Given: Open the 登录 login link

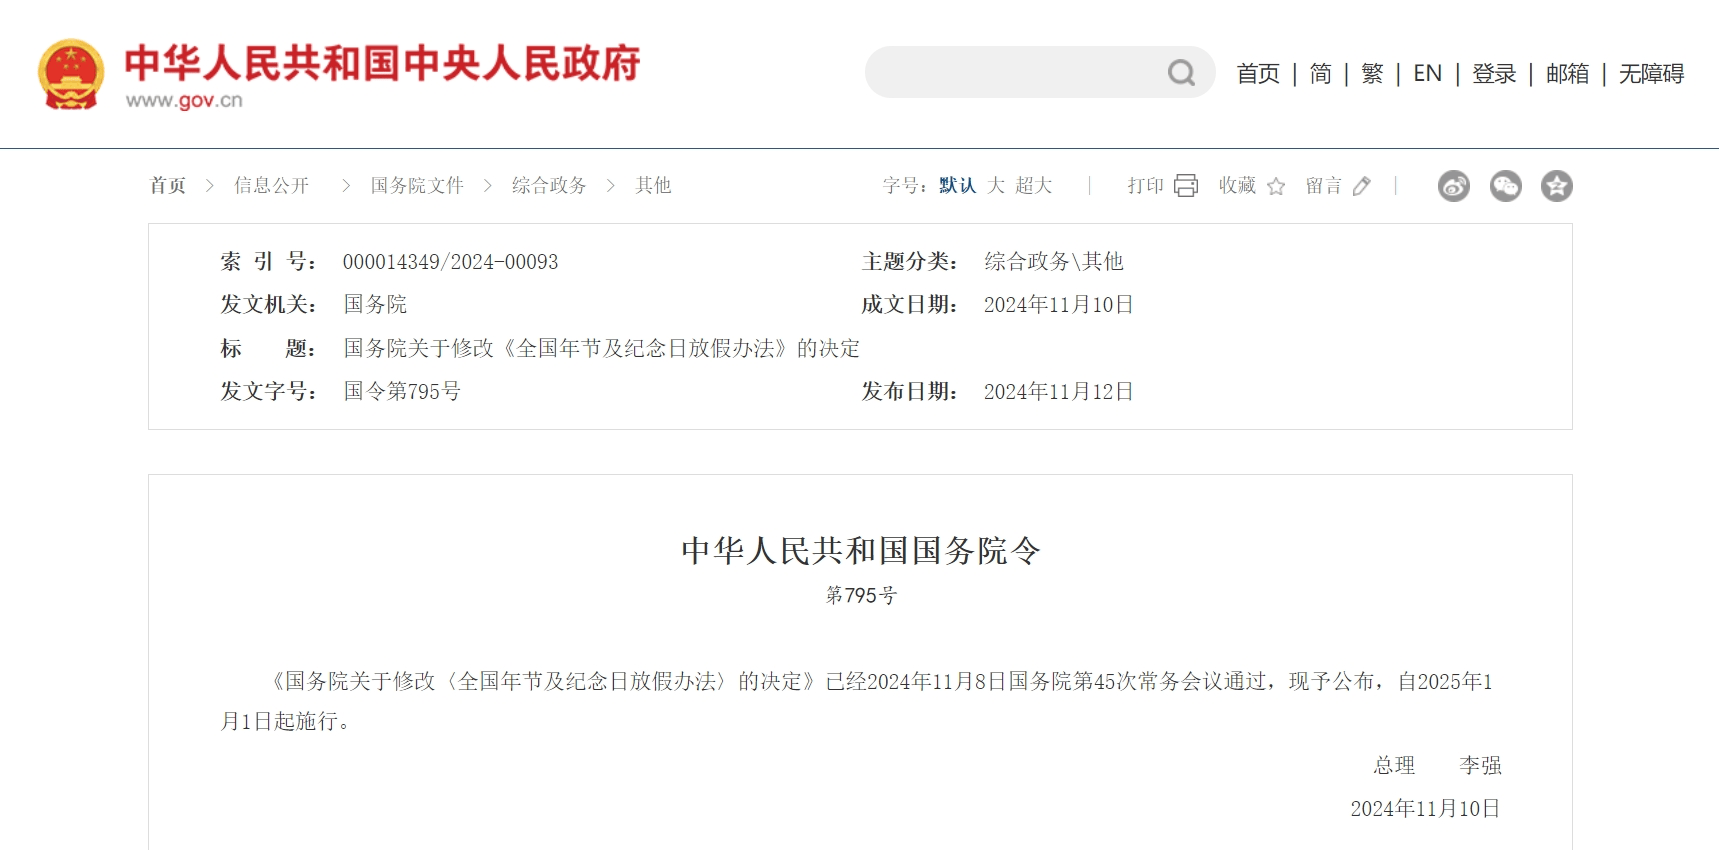Looking at the screenshot, I should click(1494, 74).
